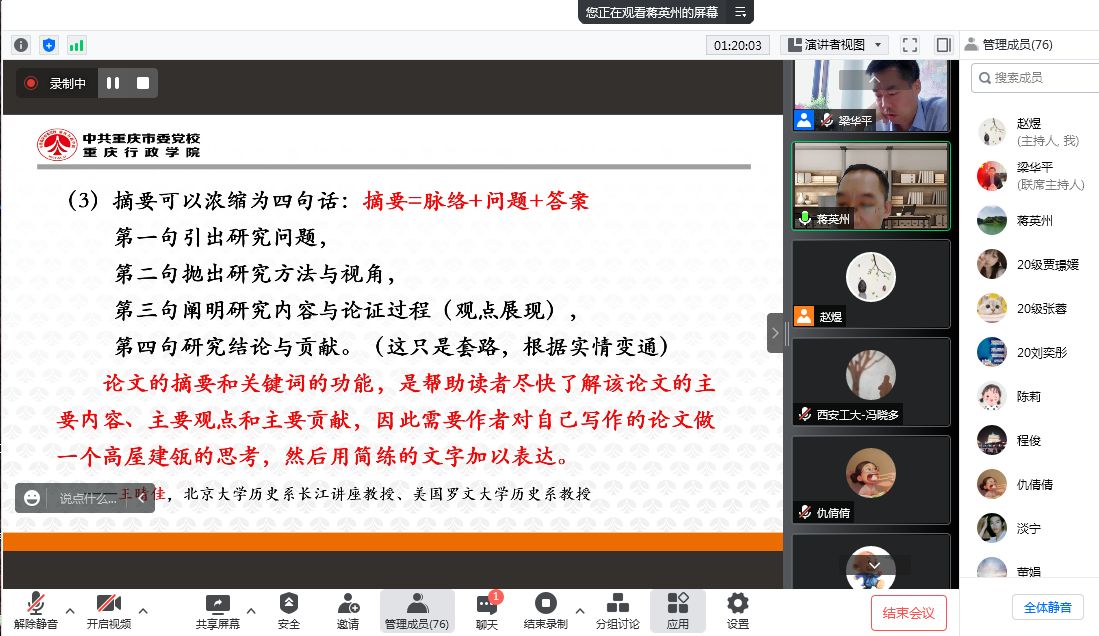Click the search members (搜索成员) field

pos(1036,77)
